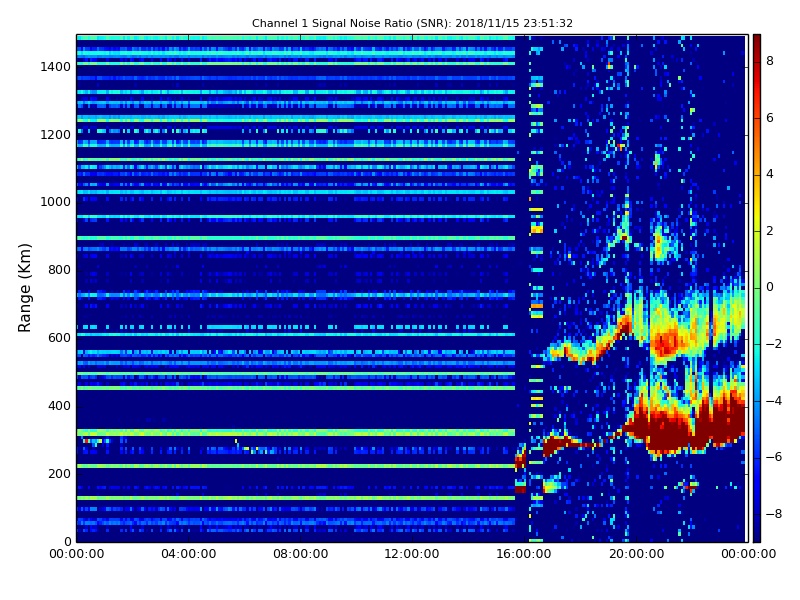Click the colorbar value 0 label
This screenshot has width=800, height=600.
(x=770, y=287)
